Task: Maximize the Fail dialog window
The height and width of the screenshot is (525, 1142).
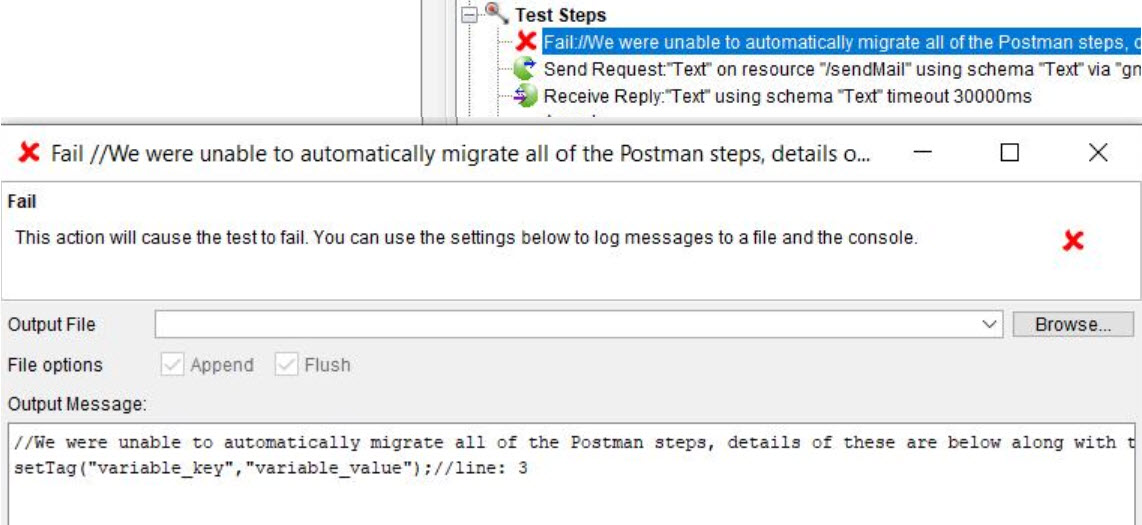Action: tap(1010, 153)
